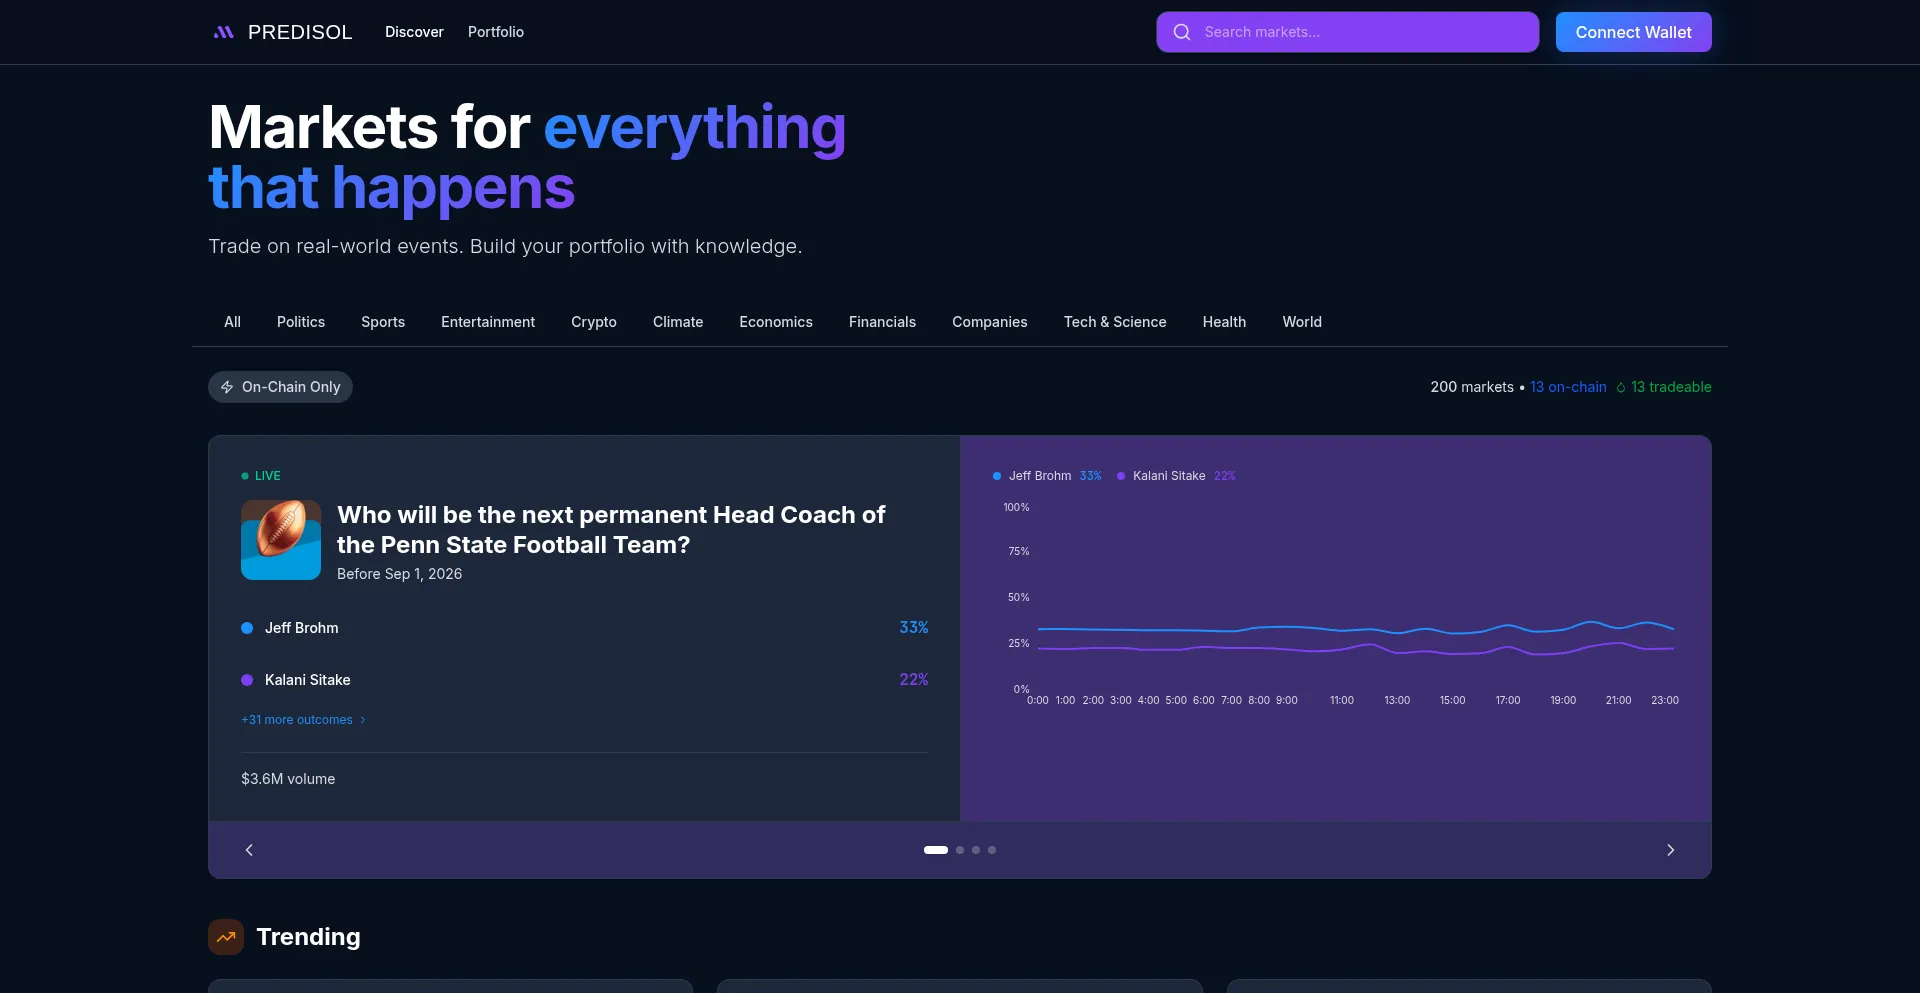The width and height of the screenshot is (1920, 993).
Task: Click the Jeff Brohm blue outcome dot
Action: [247, 628]
